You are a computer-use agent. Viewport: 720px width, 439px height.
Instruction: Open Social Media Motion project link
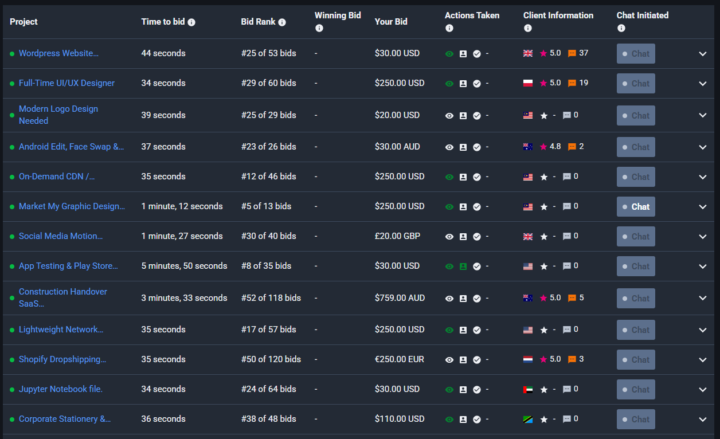(x=61, y=236)
